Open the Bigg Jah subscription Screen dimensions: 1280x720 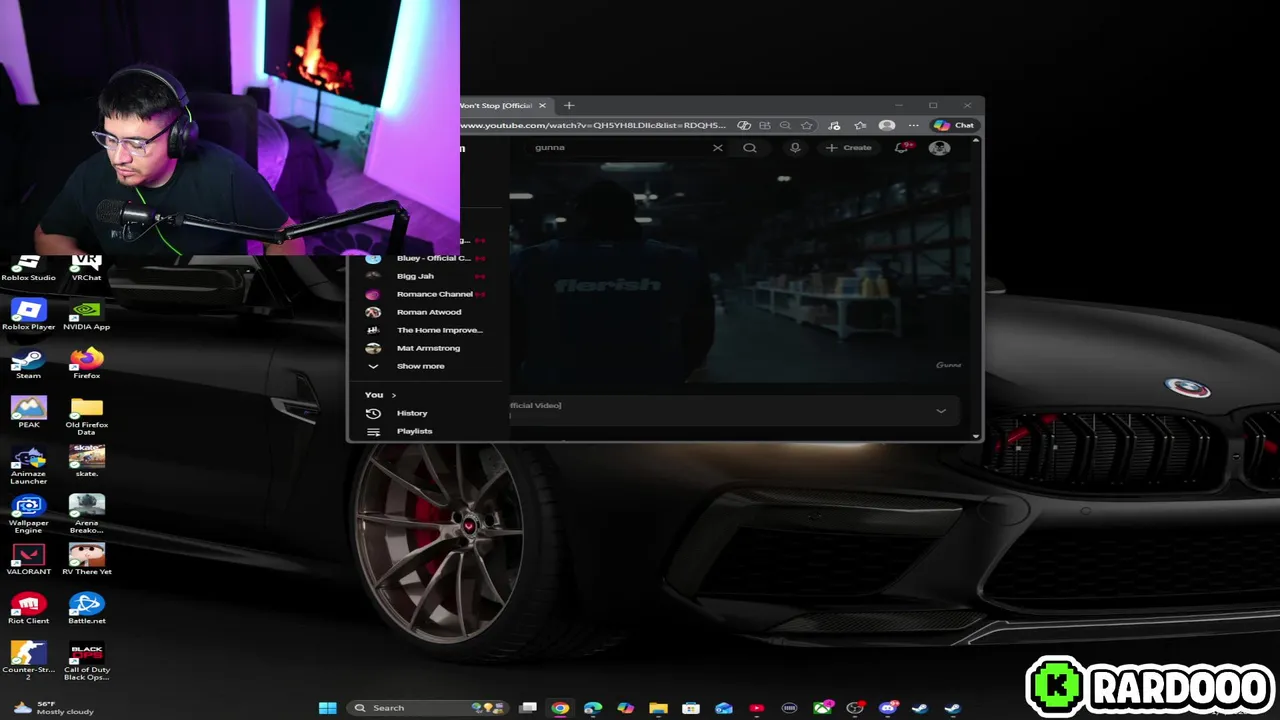tap(425, 276)
